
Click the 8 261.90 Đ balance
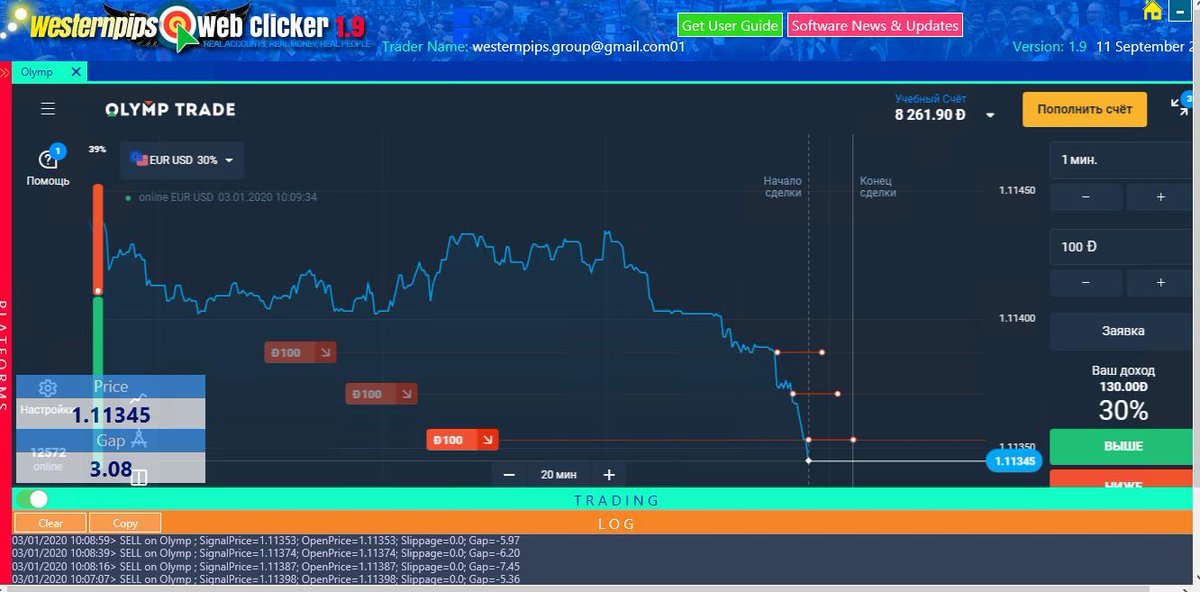tap(930, 115)
